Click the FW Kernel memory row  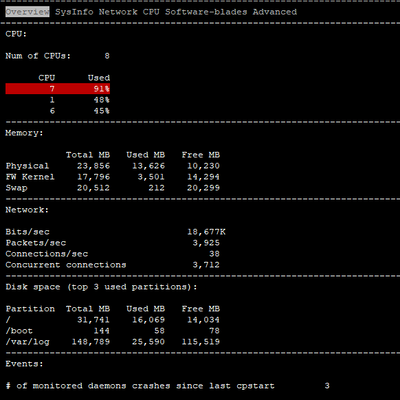[x=113, y=177]
